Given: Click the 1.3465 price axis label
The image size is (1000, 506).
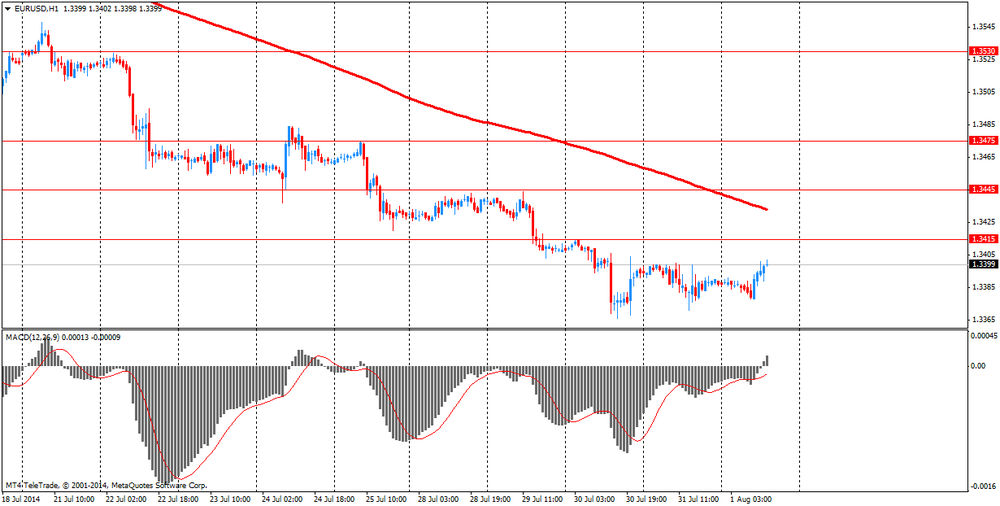Looking at the screenshot, I should point(983,157).
